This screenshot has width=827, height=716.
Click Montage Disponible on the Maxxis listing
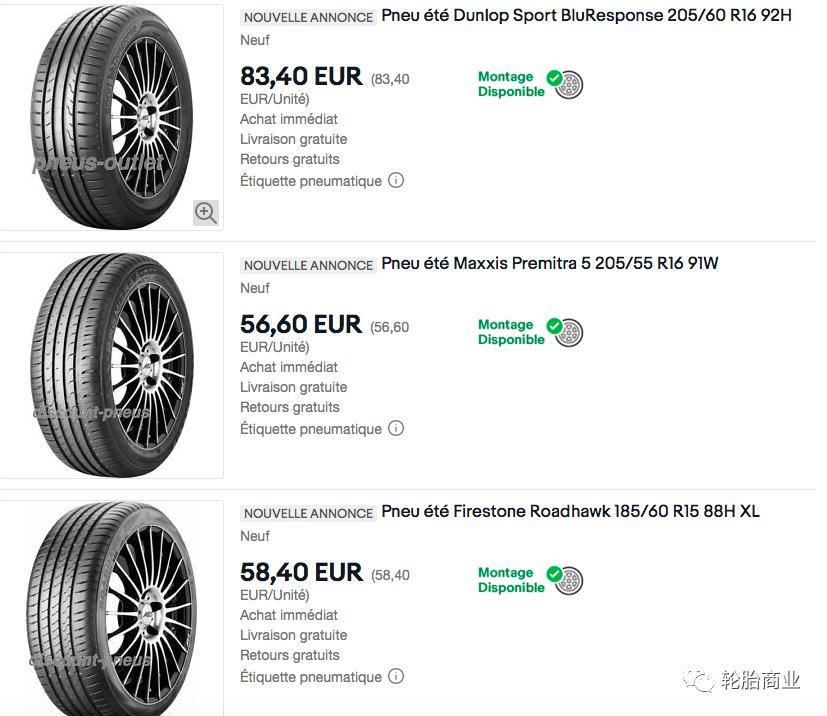tap(510, 332)
